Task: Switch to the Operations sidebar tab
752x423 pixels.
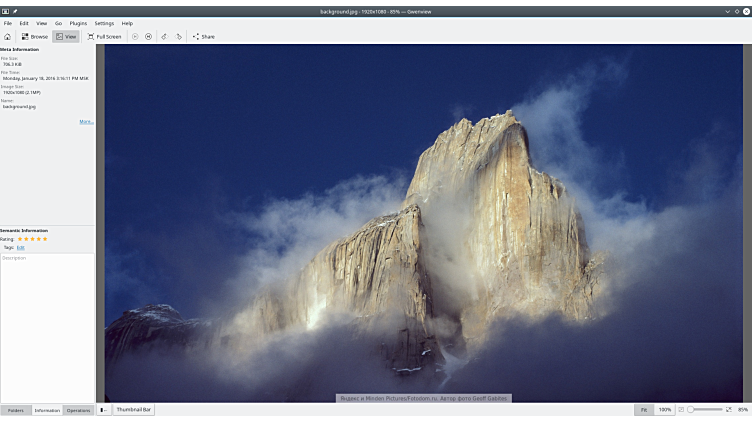Action: click(x=78, y=410)
